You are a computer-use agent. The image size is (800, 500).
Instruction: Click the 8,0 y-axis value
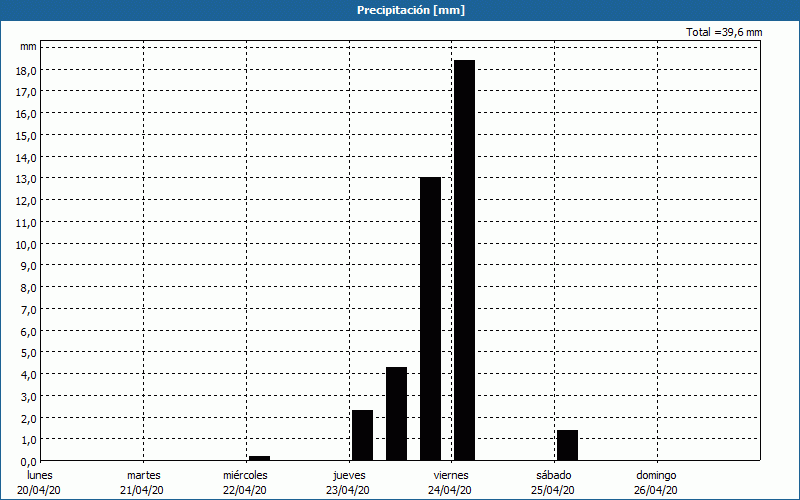[x=29, y=288]
